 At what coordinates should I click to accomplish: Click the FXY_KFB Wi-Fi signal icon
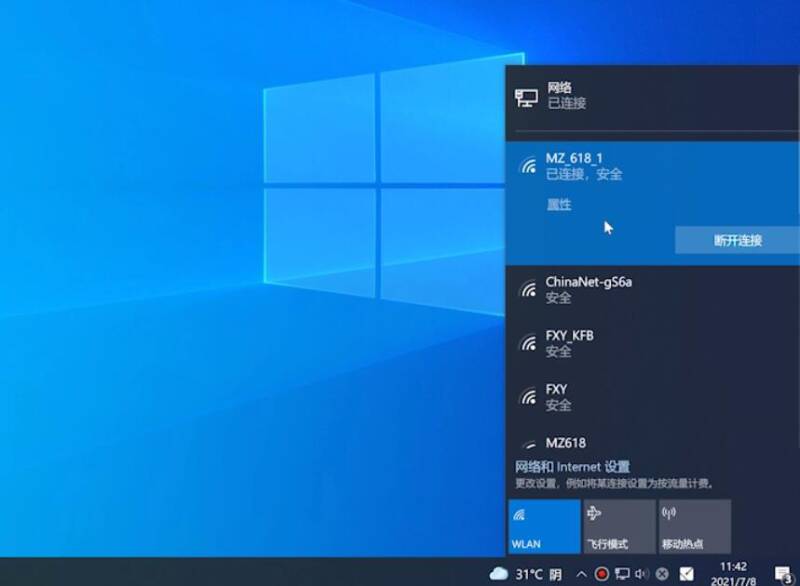click(x=528, y=343)
